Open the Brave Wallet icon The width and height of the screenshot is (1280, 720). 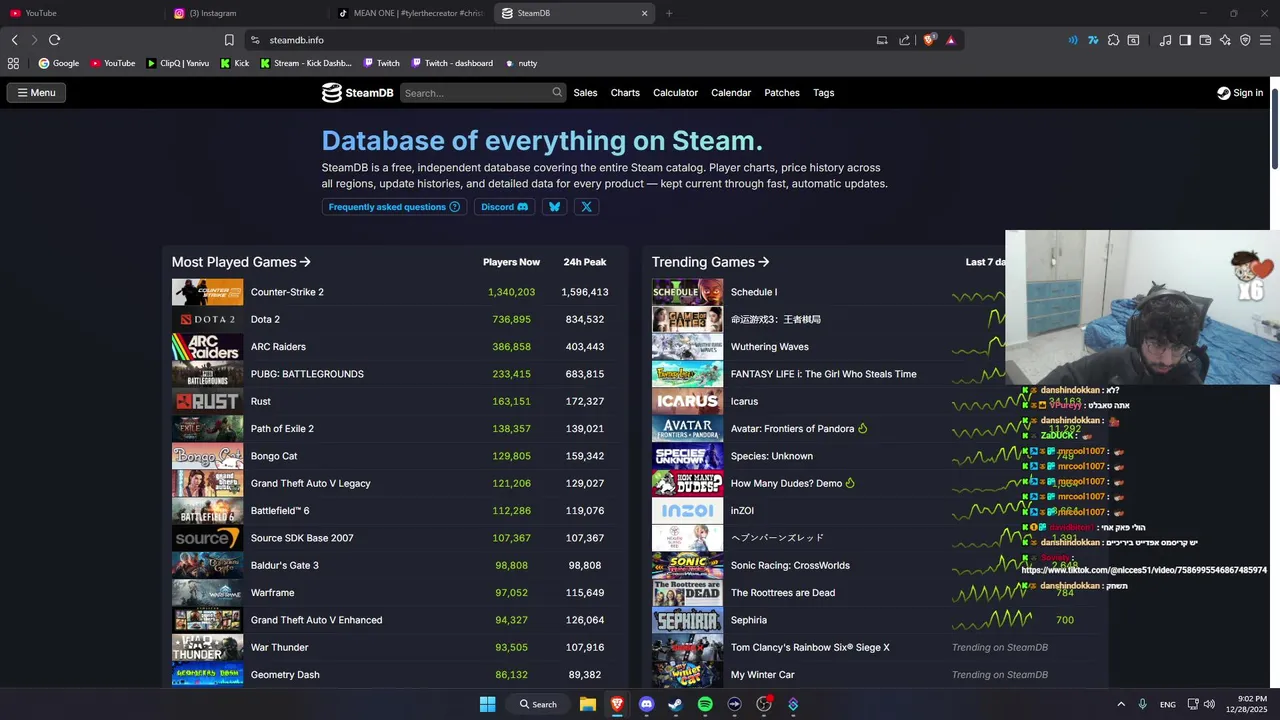click(1205, 40)
